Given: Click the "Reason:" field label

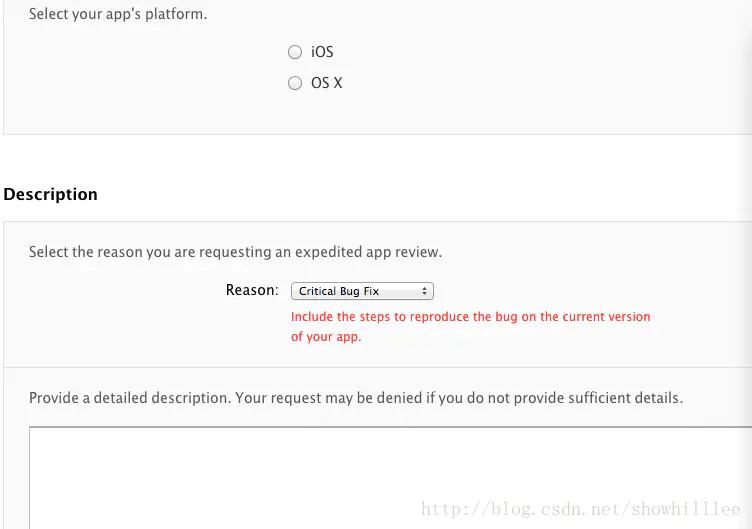Looking at the screenshot, I should point(252,290).
